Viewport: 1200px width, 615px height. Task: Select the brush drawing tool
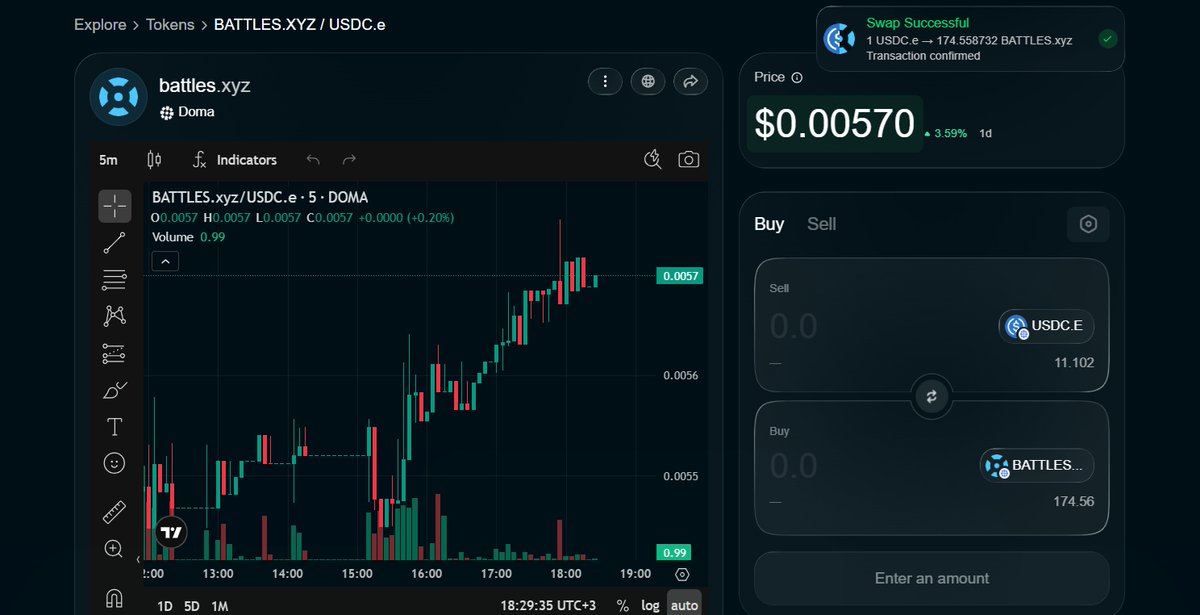coord(114,390)
